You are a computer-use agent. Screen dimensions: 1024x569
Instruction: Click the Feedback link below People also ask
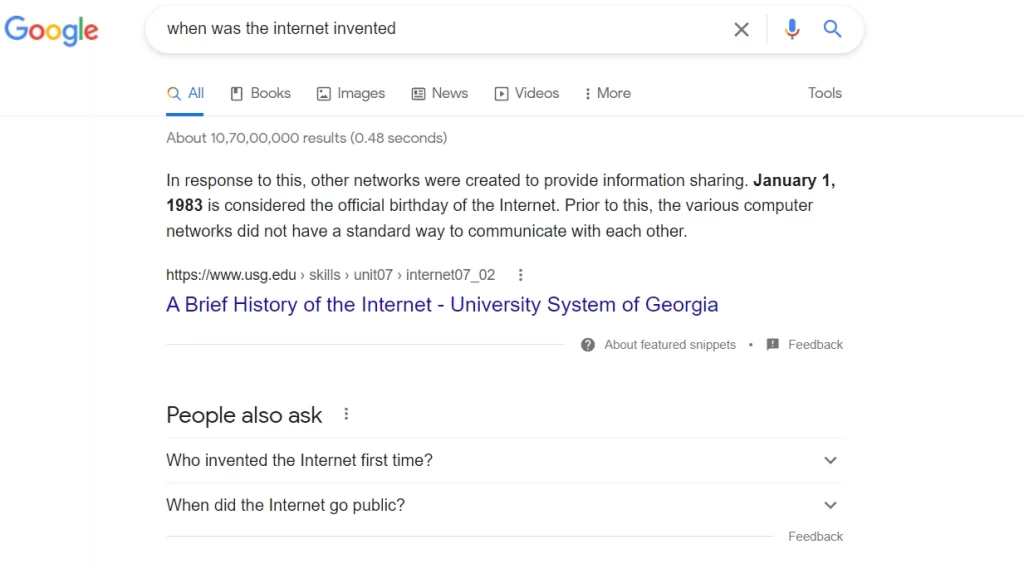(x=815, y=536)
